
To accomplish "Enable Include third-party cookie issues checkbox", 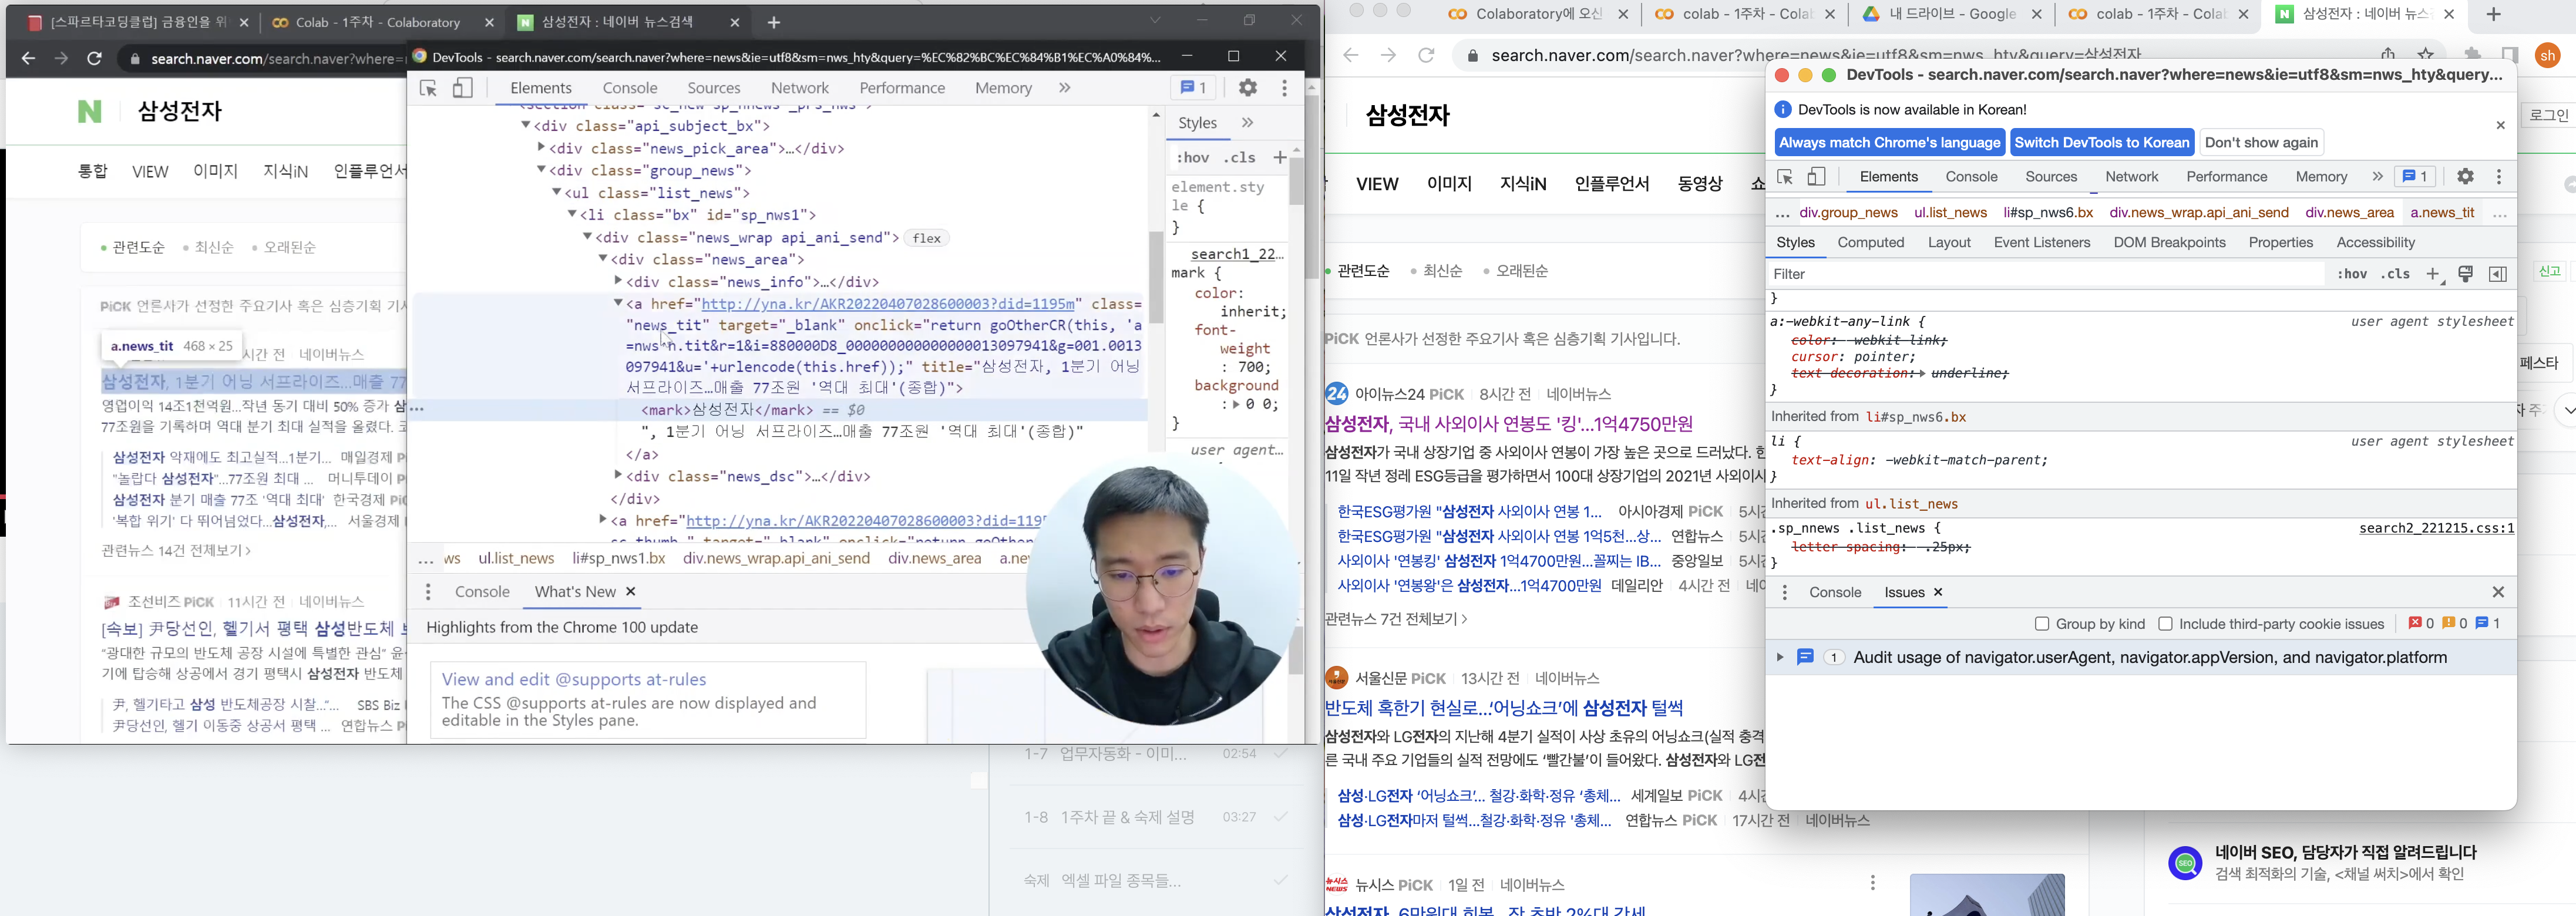I will [2165, 624].
